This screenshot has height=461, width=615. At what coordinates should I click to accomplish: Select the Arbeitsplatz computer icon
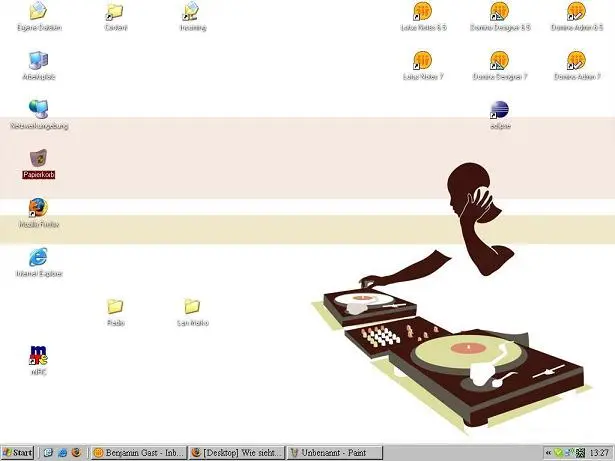pos(39,61)
